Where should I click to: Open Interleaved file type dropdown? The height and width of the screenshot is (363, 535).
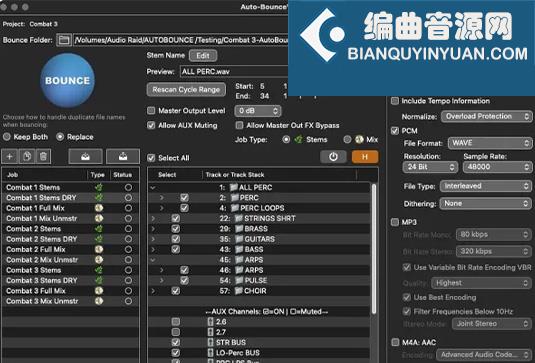click(x=486, y=186)
